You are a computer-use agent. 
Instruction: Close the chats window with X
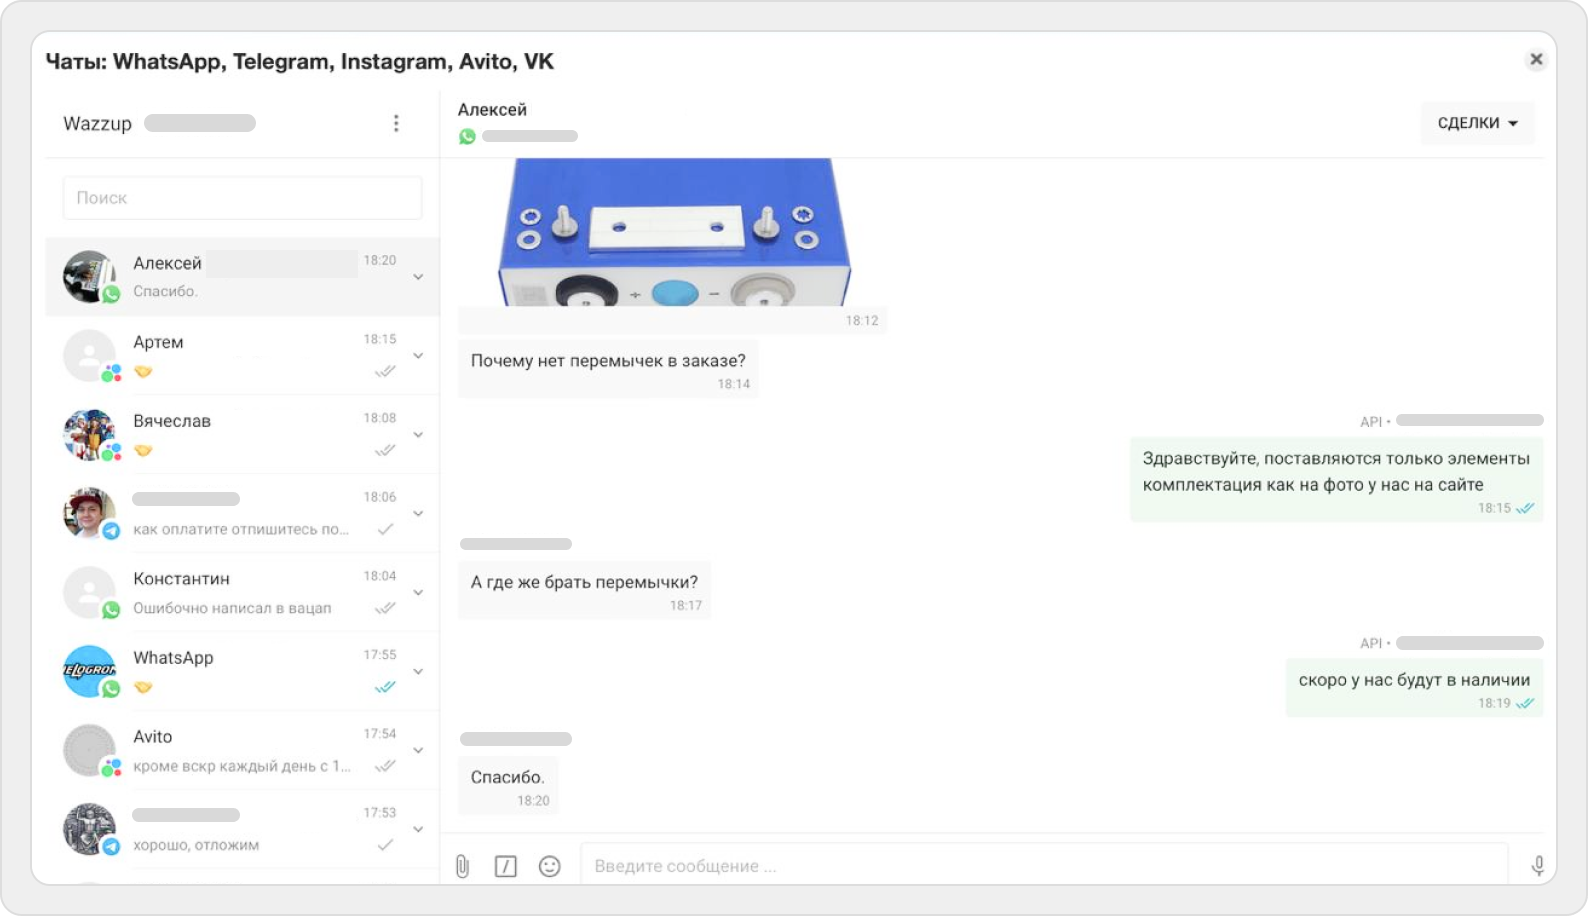click(1536, 60)
